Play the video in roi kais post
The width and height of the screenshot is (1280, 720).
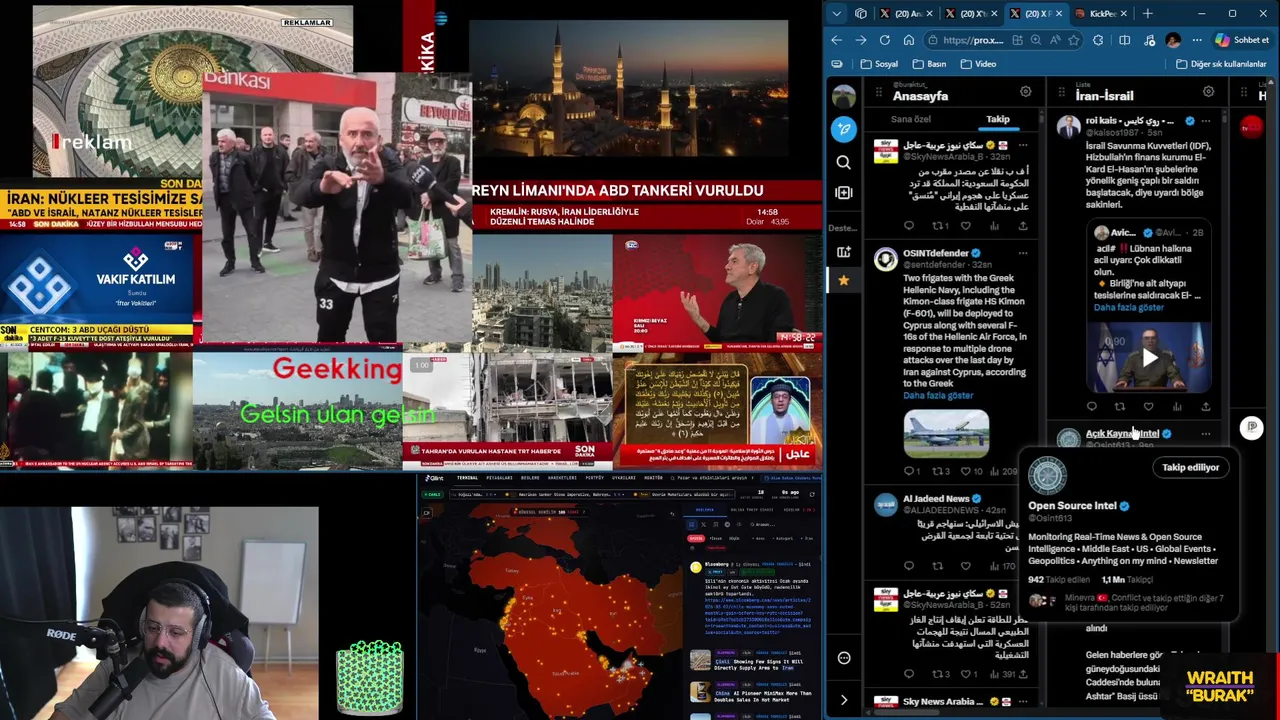coord(1149,358)
